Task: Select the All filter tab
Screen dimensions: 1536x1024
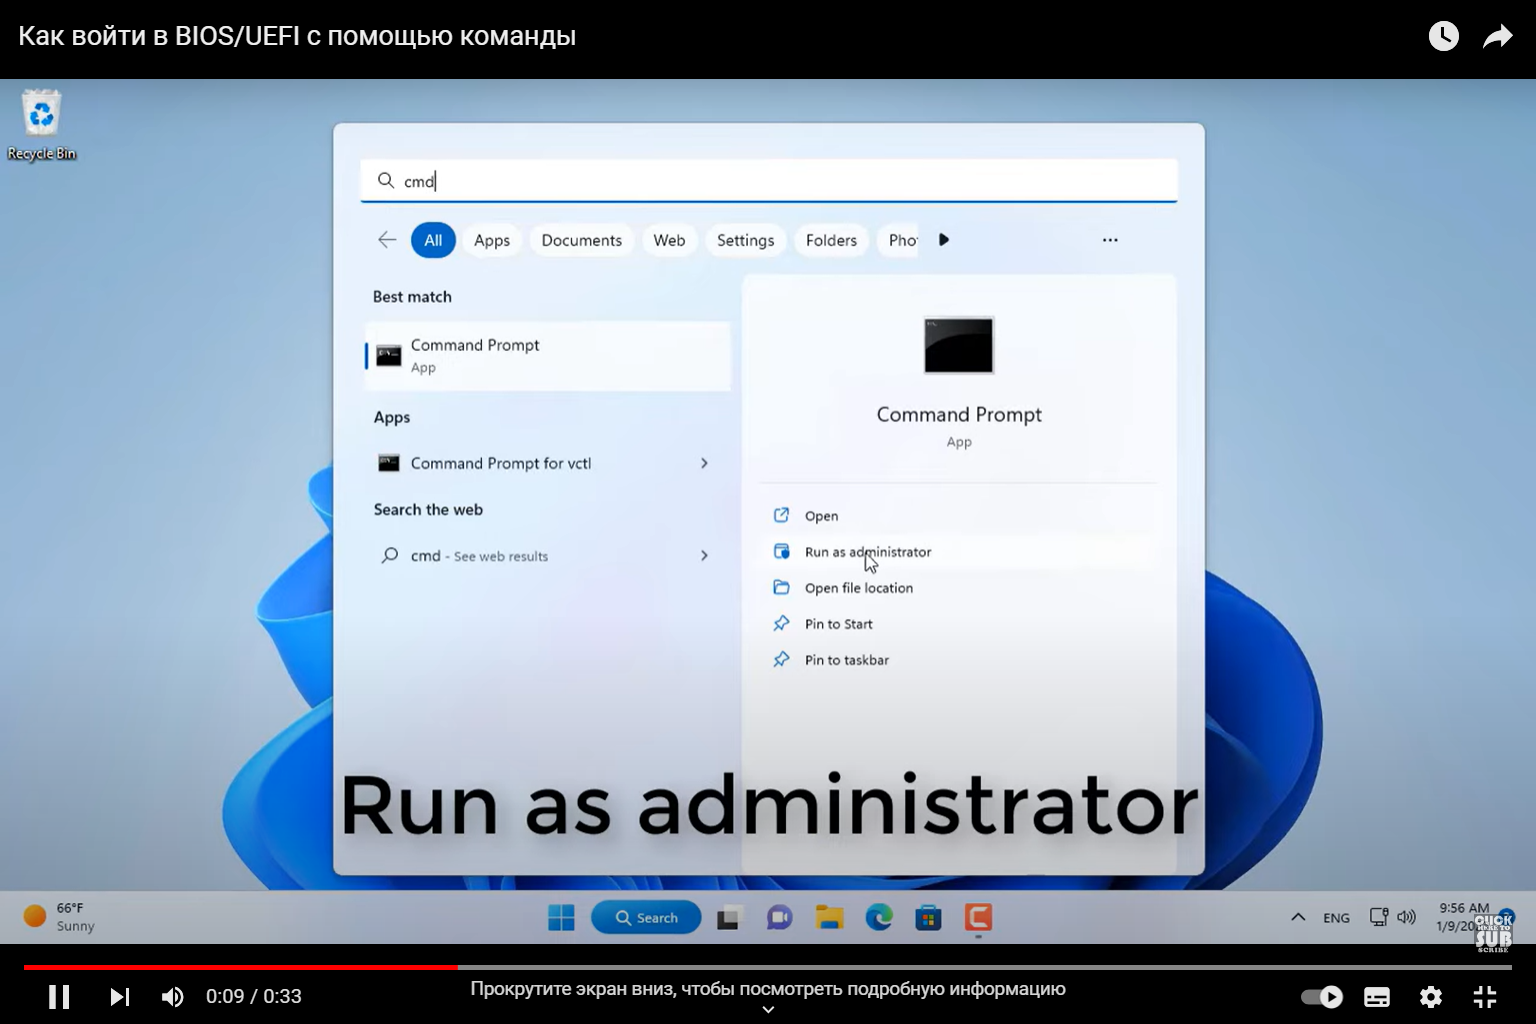Action: tap(433, 240)
